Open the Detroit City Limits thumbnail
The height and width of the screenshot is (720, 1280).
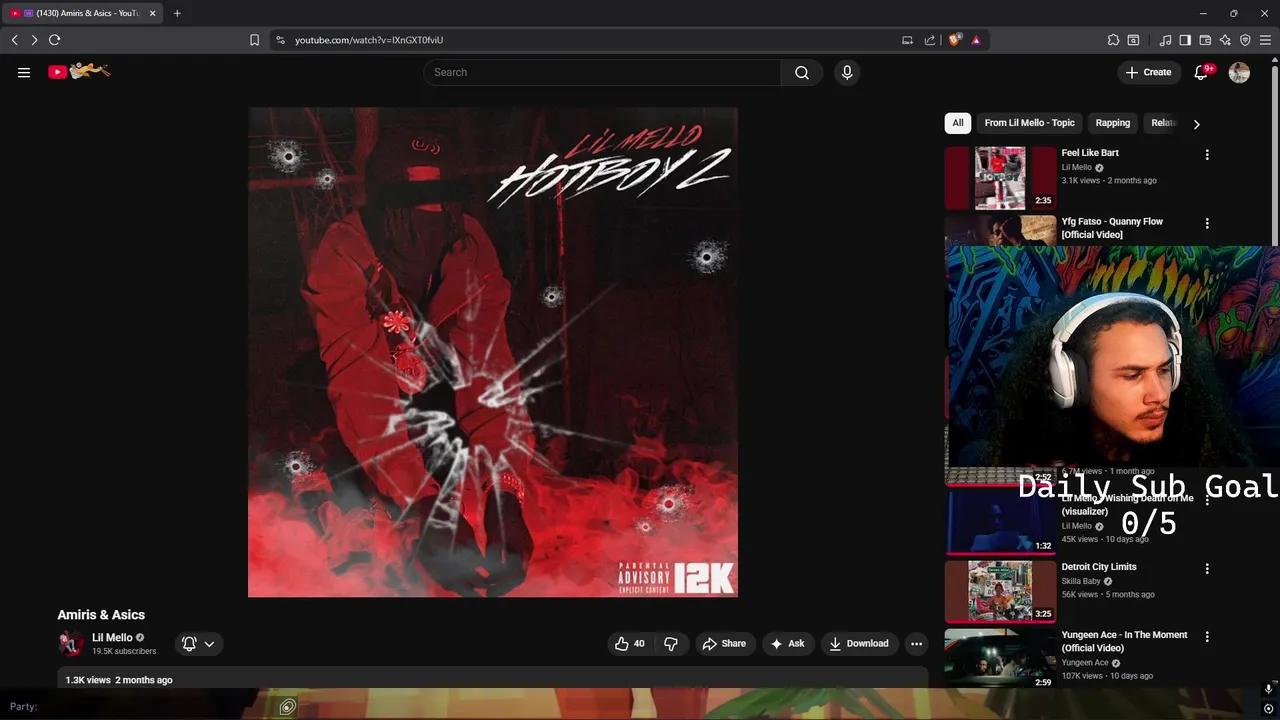[1000, 591]
